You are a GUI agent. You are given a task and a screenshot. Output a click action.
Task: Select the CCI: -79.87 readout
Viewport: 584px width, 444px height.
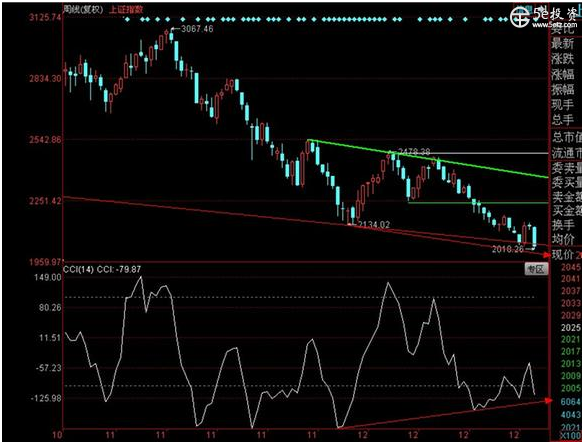(x=119, y=269)
